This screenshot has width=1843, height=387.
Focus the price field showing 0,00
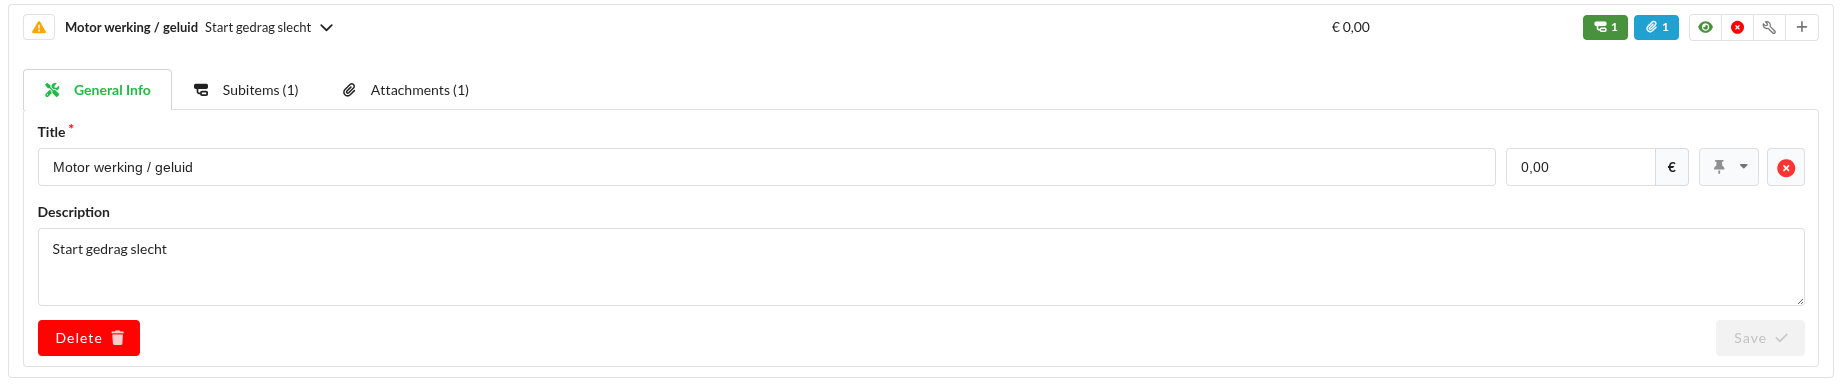(1581, 167)
